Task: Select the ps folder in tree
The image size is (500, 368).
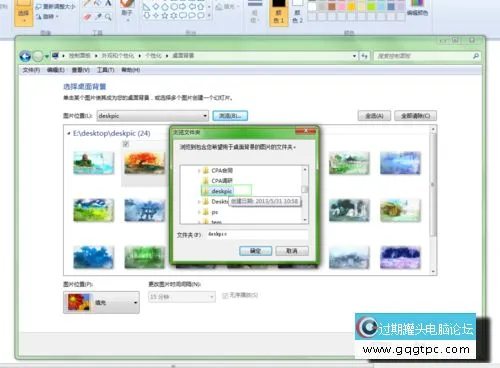Action: pyautogui.click(x=215, y=212)
